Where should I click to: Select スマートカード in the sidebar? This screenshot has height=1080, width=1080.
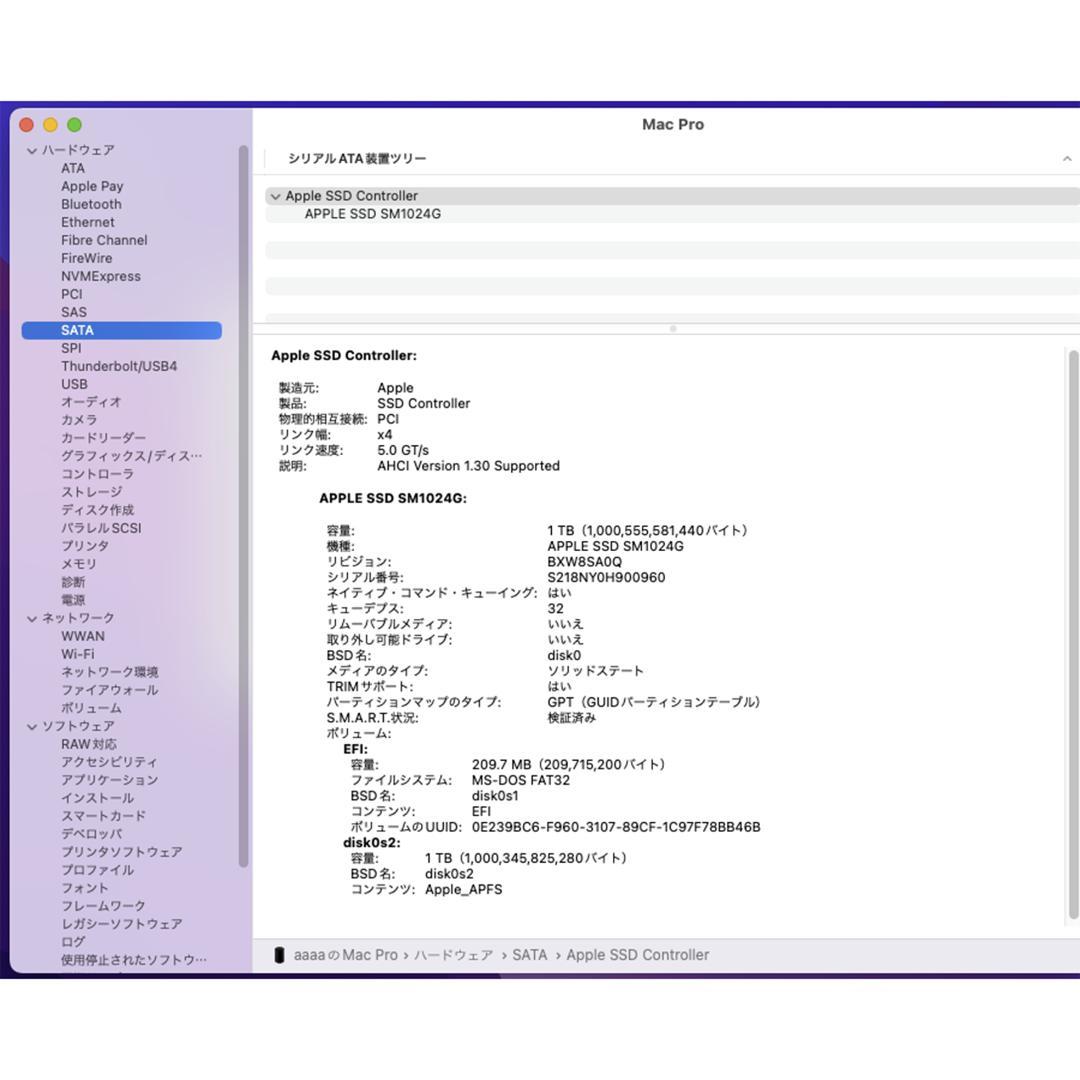[103, 816]
